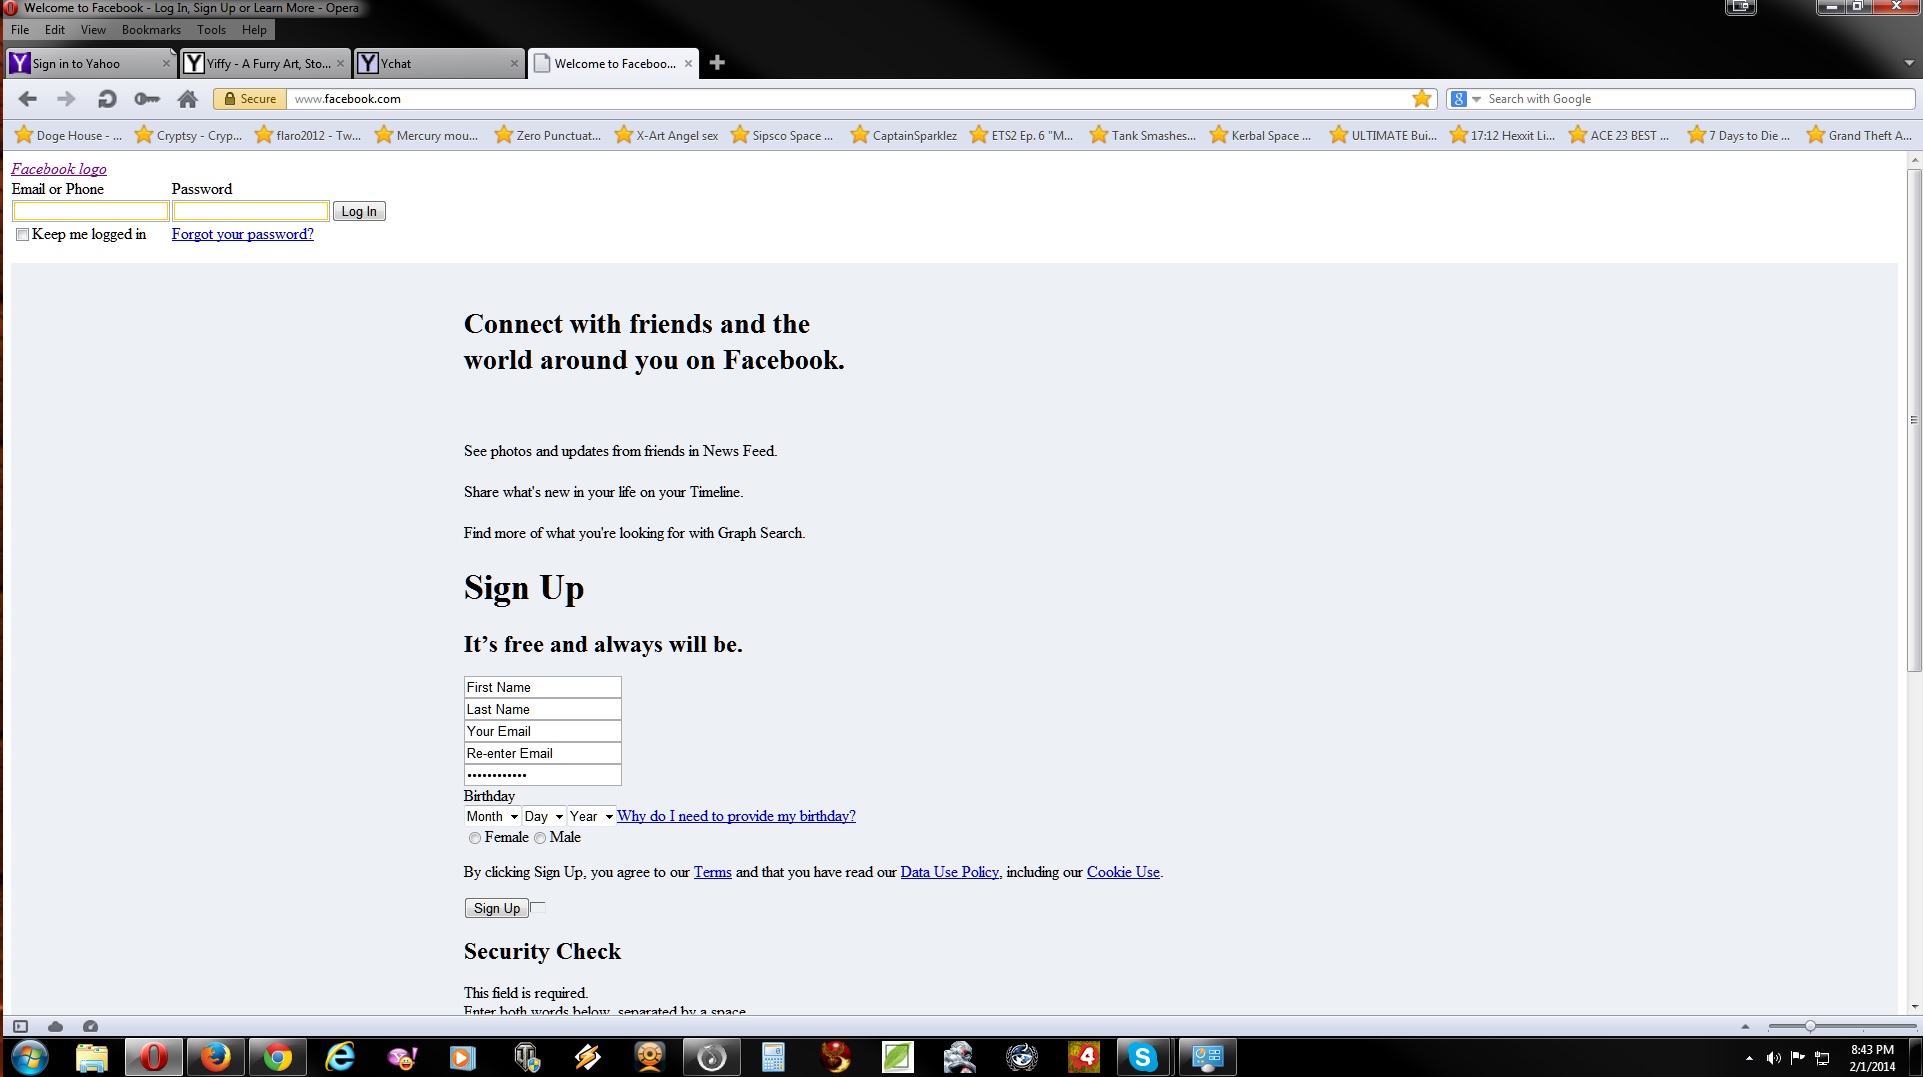
Task: Open the Tools menu
Action: click(211, 30)
